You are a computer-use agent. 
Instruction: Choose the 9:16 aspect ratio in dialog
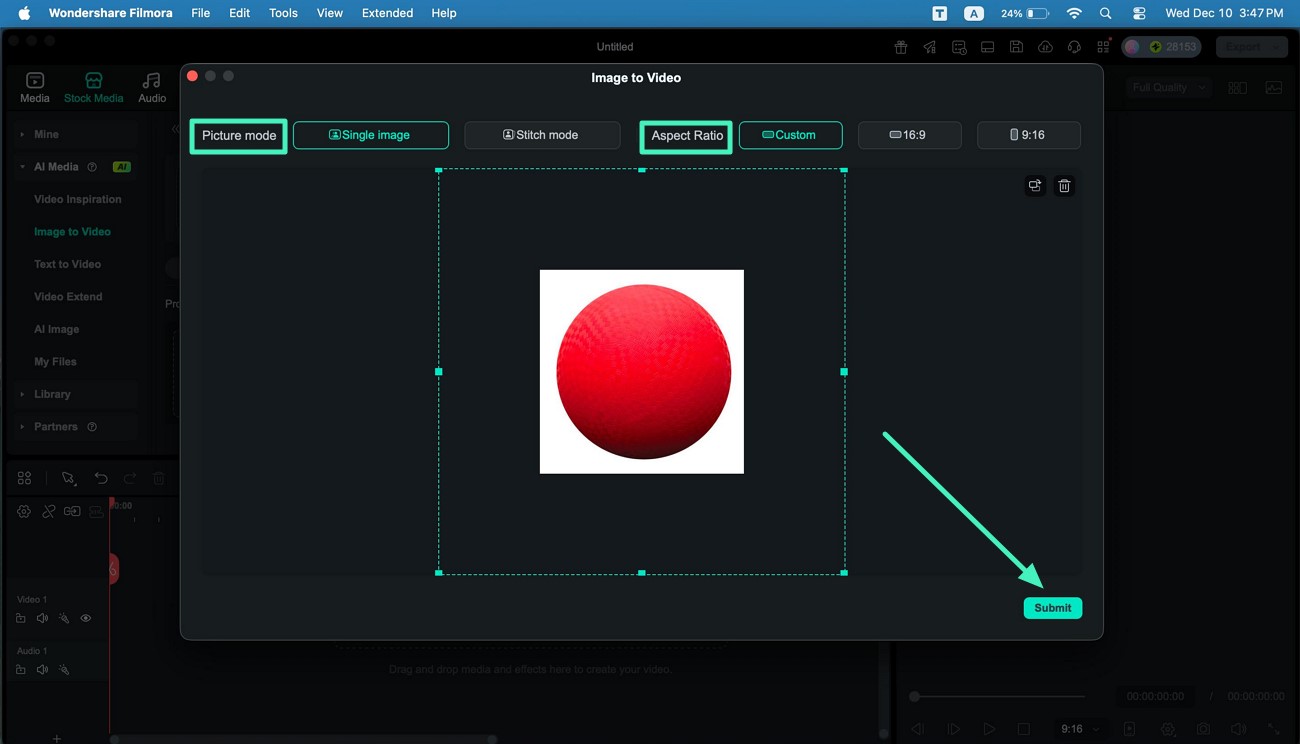point(1029,135)
